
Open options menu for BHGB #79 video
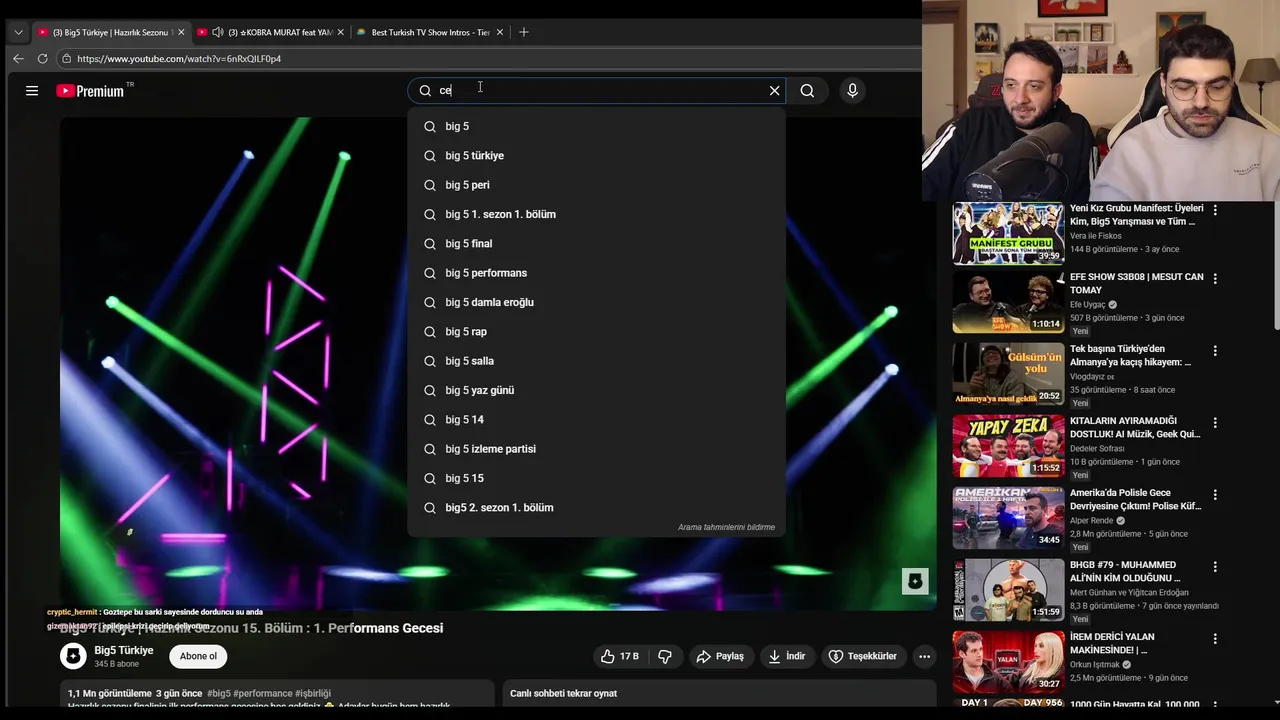click(x=1215, y=567)
